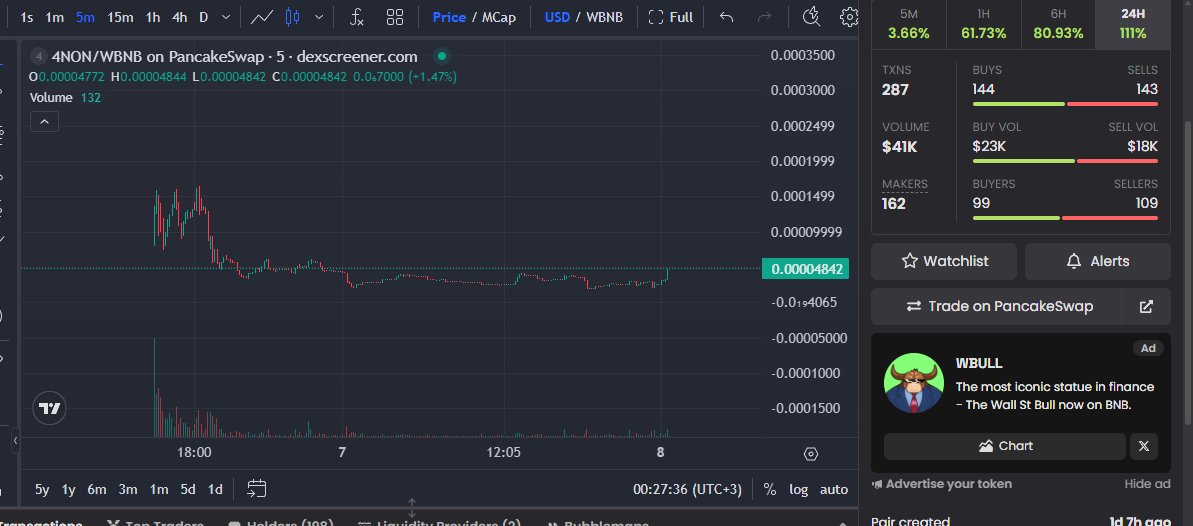Screen dimensions: 1193x526
Task: Set range to 5d
Action: click(x=188, y=489)
